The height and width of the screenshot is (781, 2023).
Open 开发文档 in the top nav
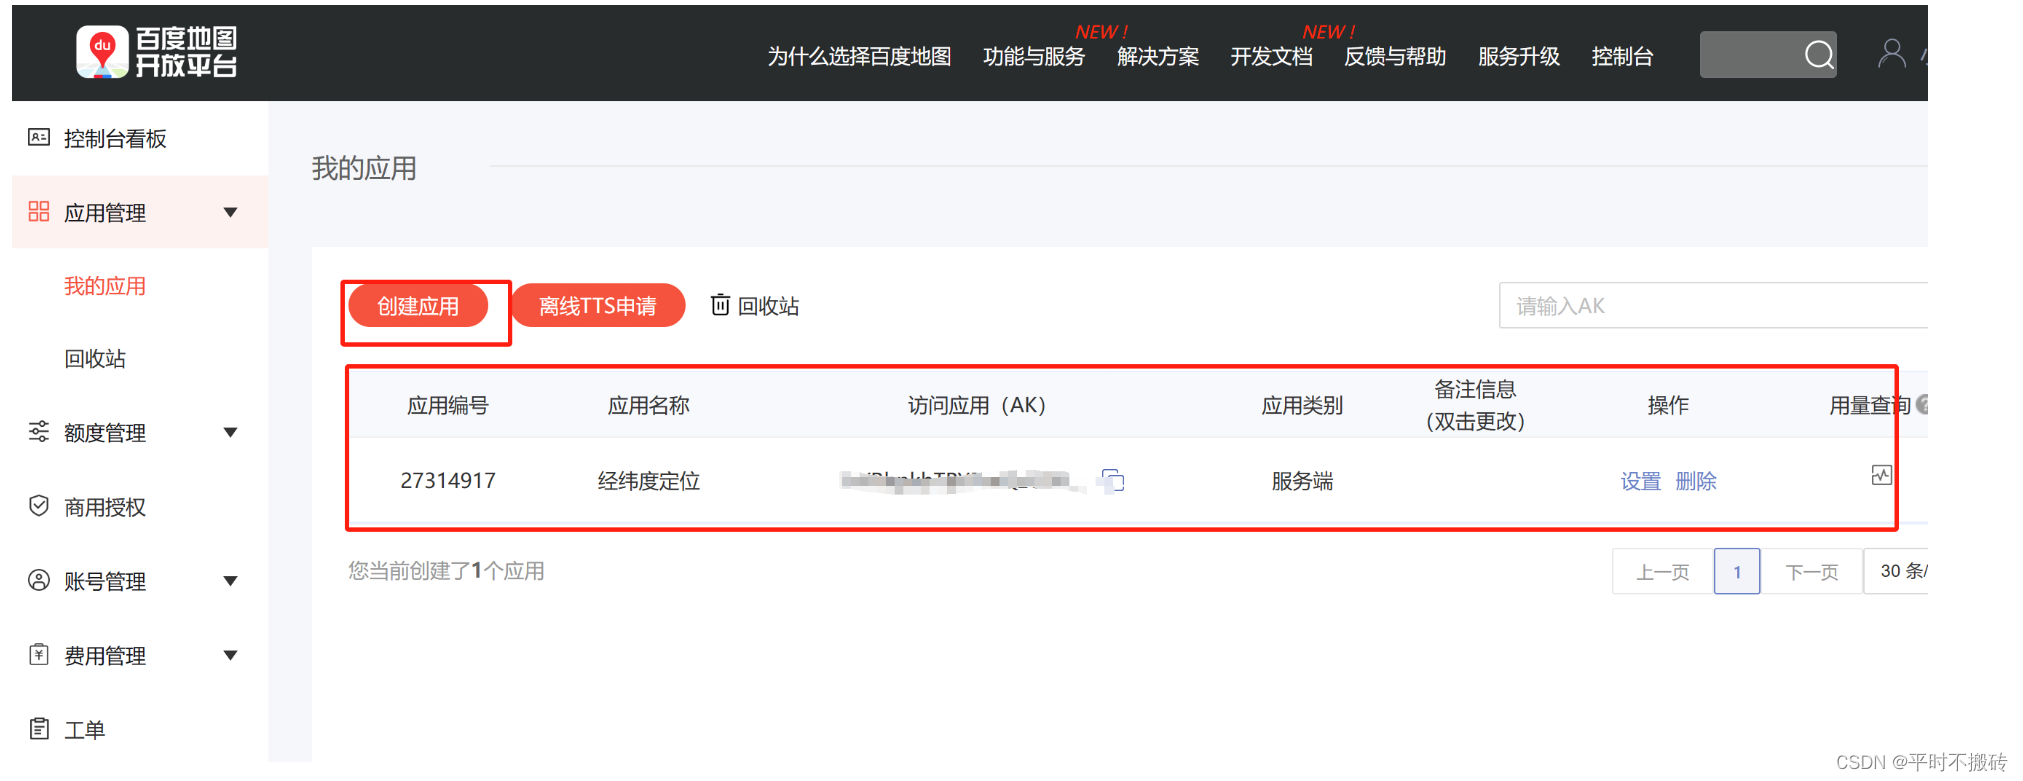(1271, 56)
